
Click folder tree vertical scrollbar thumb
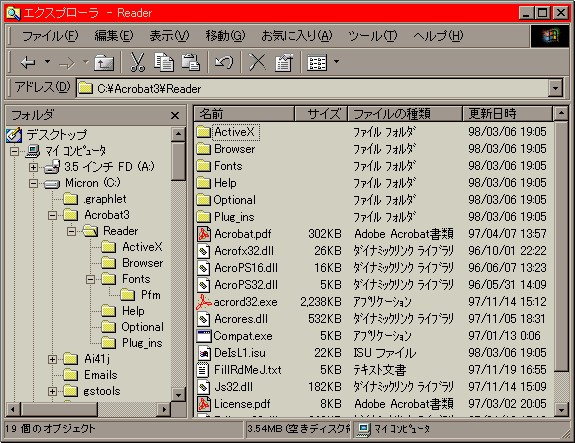pyautogui.click(x=178, y=161)
